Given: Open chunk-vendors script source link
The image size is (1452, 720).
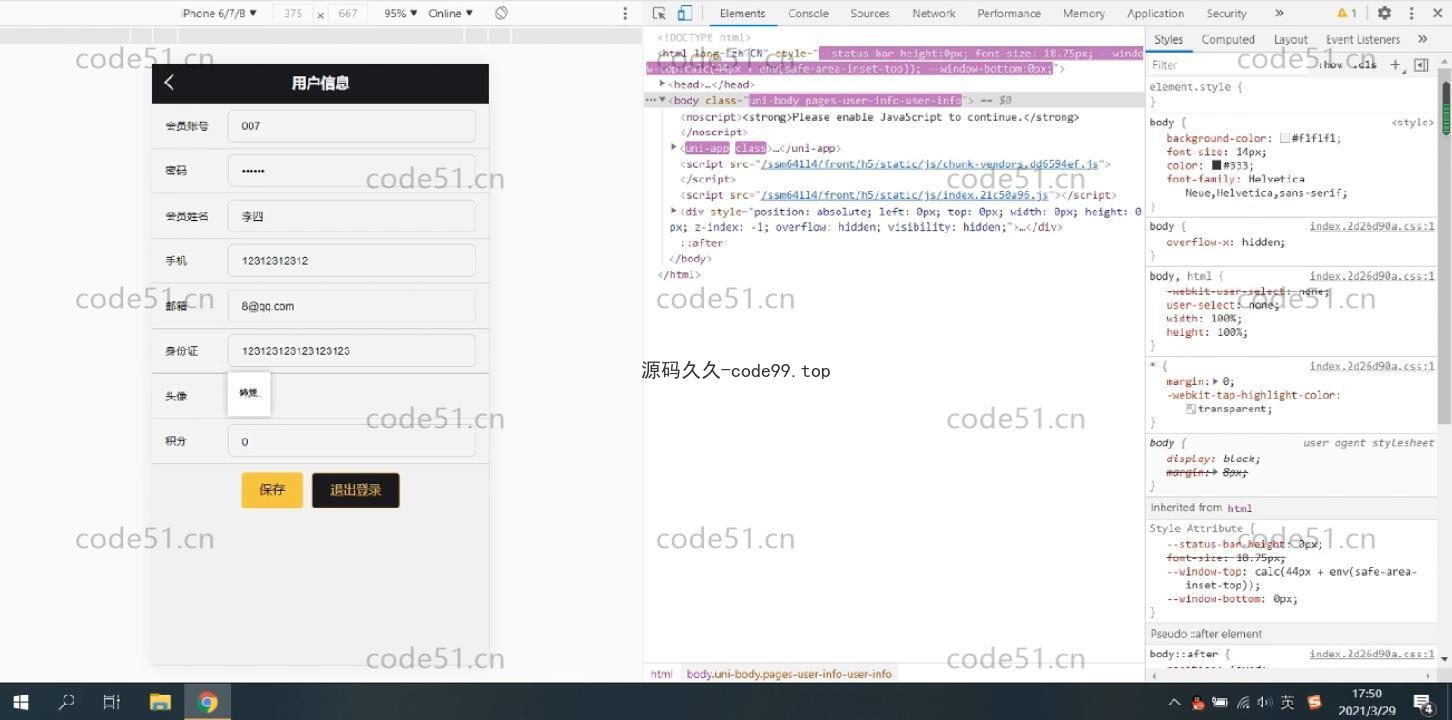Looking at the screenshot, I should pyautogui.click(x=929, y=164).
